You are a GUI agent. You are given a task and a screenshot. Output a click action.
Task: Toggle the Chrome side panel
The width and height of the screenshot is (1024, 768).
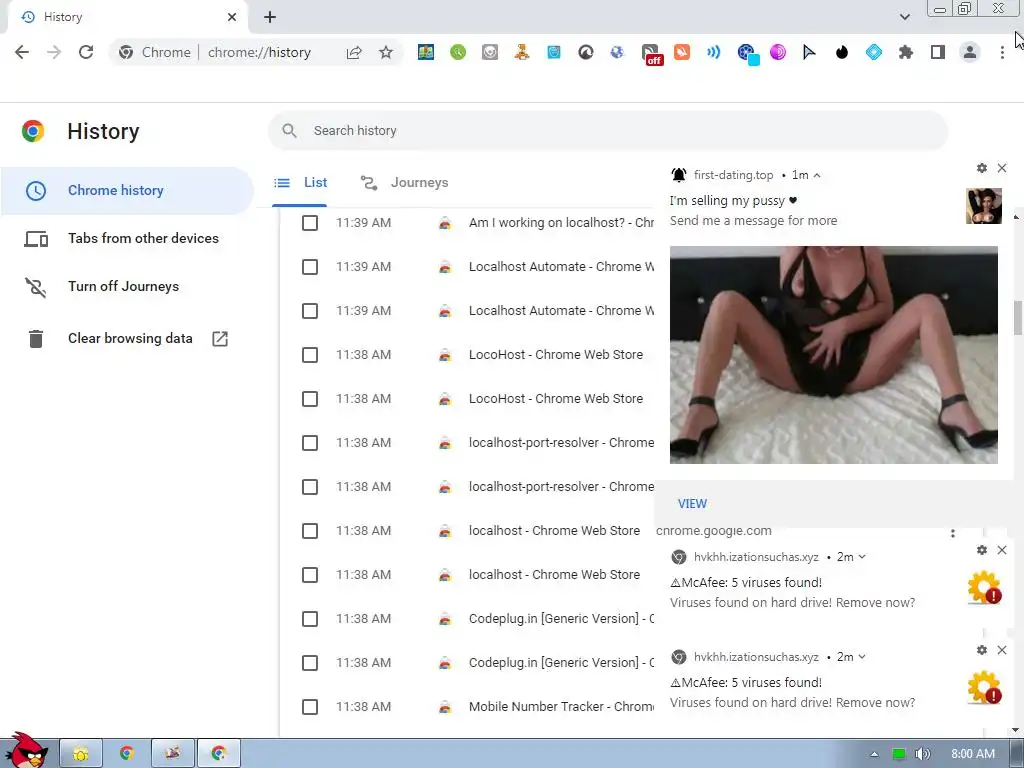point(938,52)
